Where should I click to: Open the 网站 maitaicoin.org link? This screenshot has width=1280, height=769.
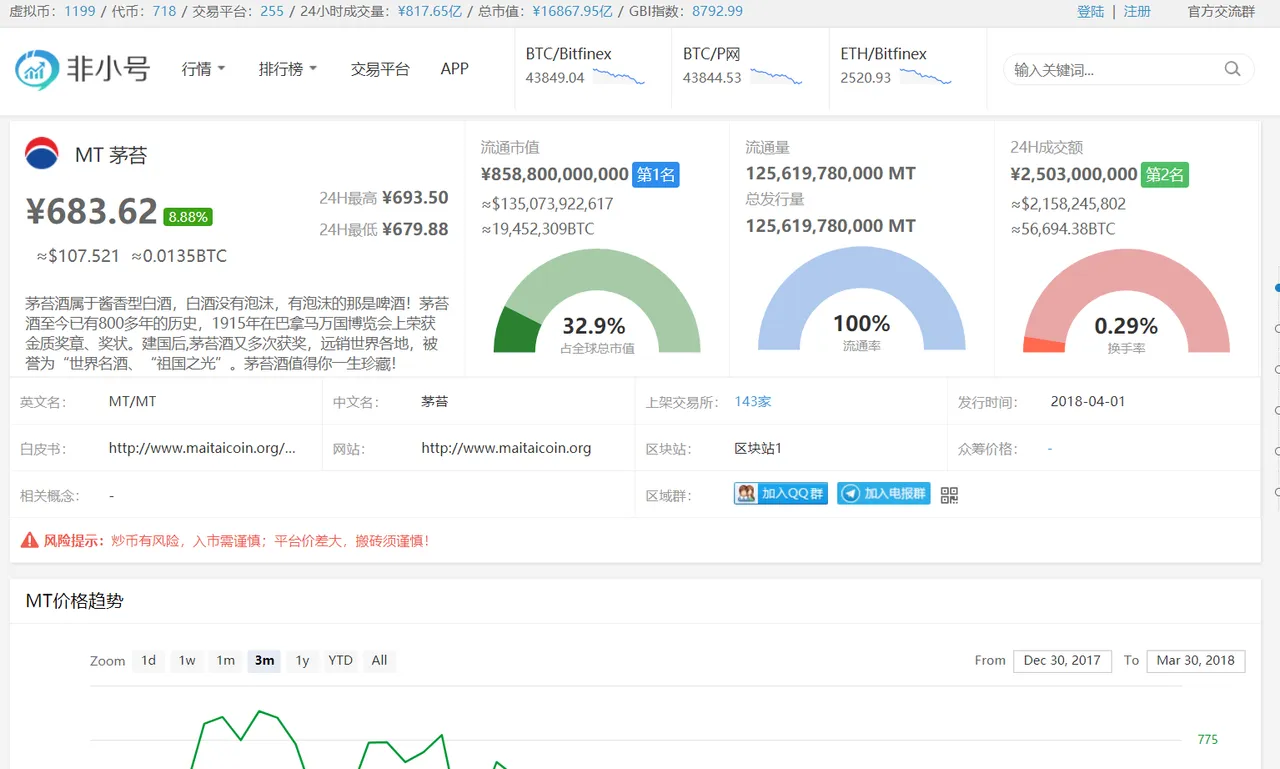pos(506,448)
